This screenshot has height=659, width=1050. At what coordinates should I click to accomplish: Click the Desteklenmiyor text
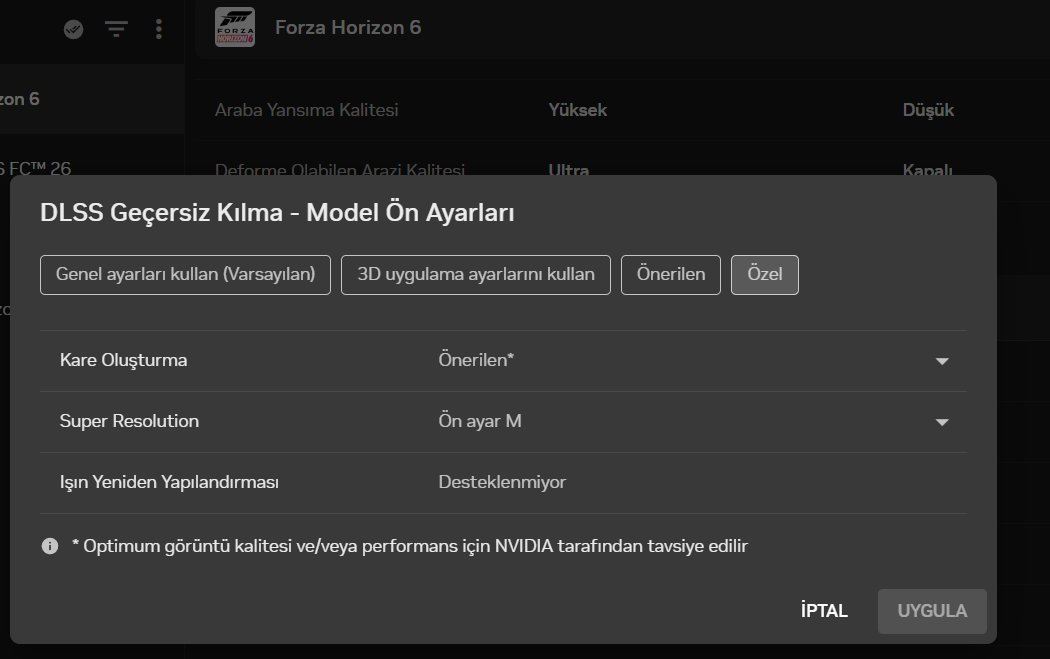tap(502, 482)
